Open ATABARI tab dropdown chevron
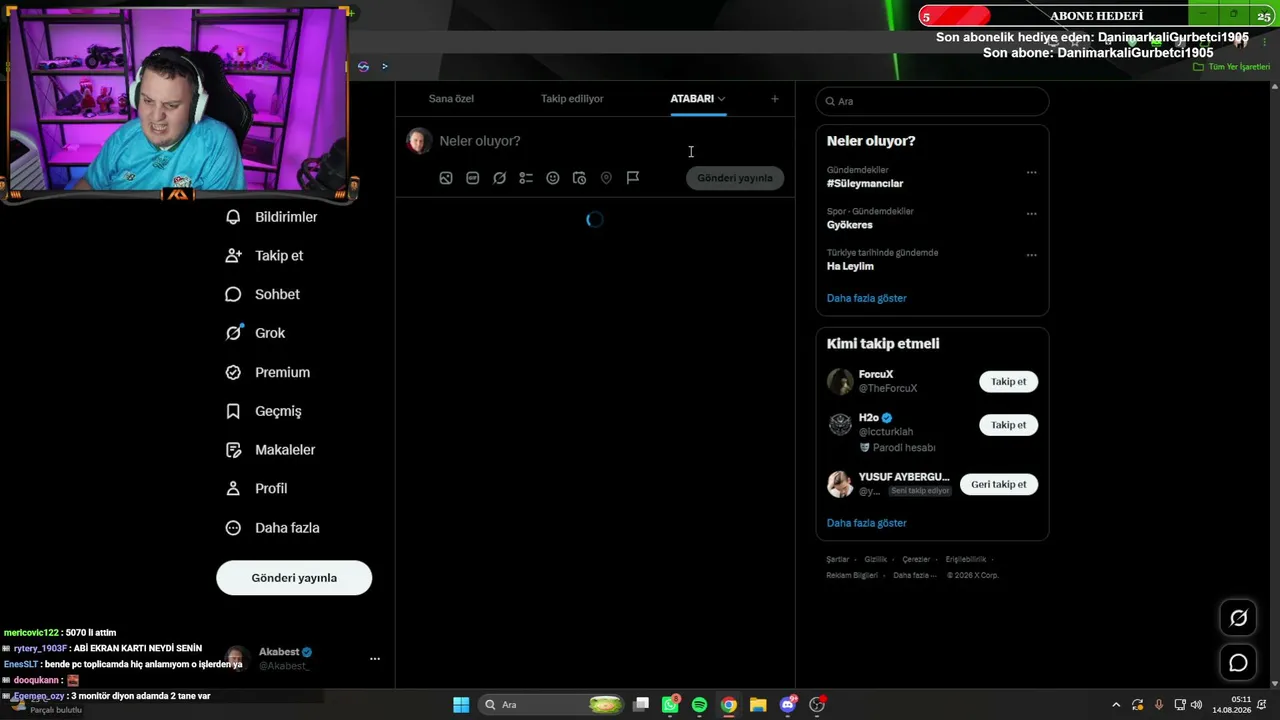1280x720 pixels. click(721, 99)
